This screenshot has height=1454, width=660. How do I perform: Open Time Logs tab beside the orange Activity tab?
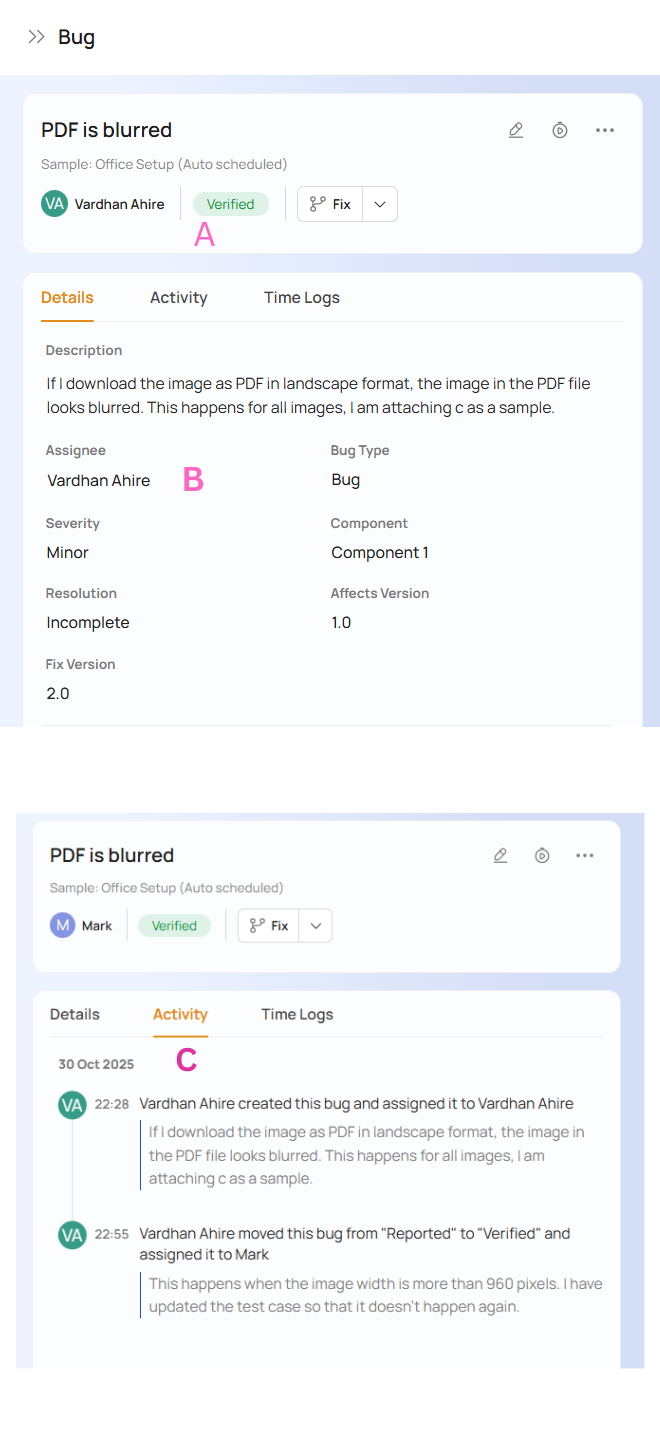point(297,1014)
